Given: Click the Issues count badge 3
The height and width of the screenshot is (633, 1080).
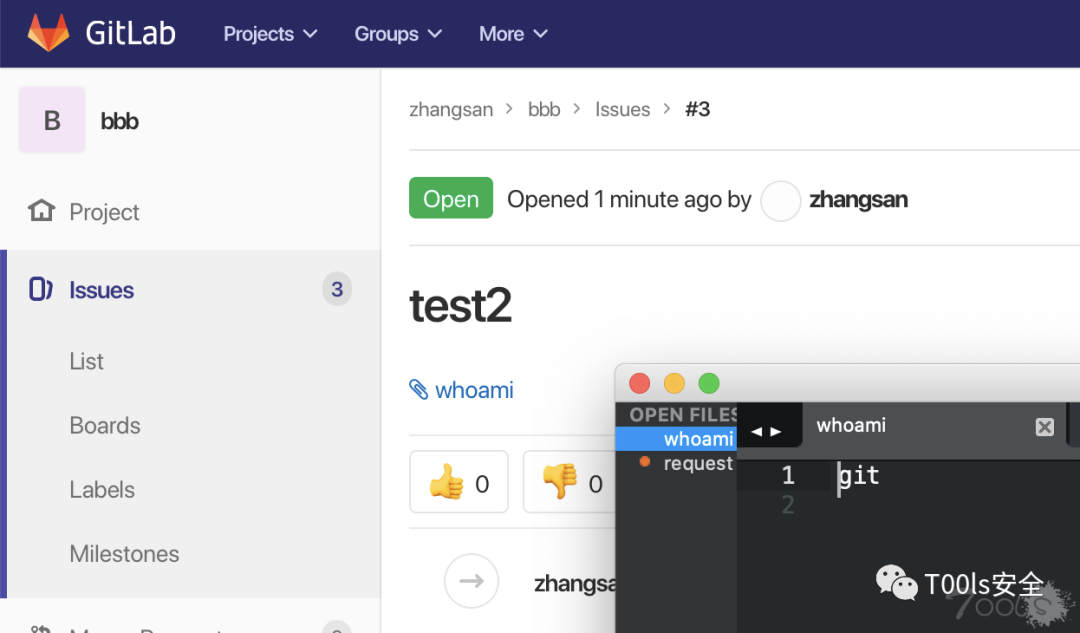Looking at the screenshot, I should [x=337, y=289].
